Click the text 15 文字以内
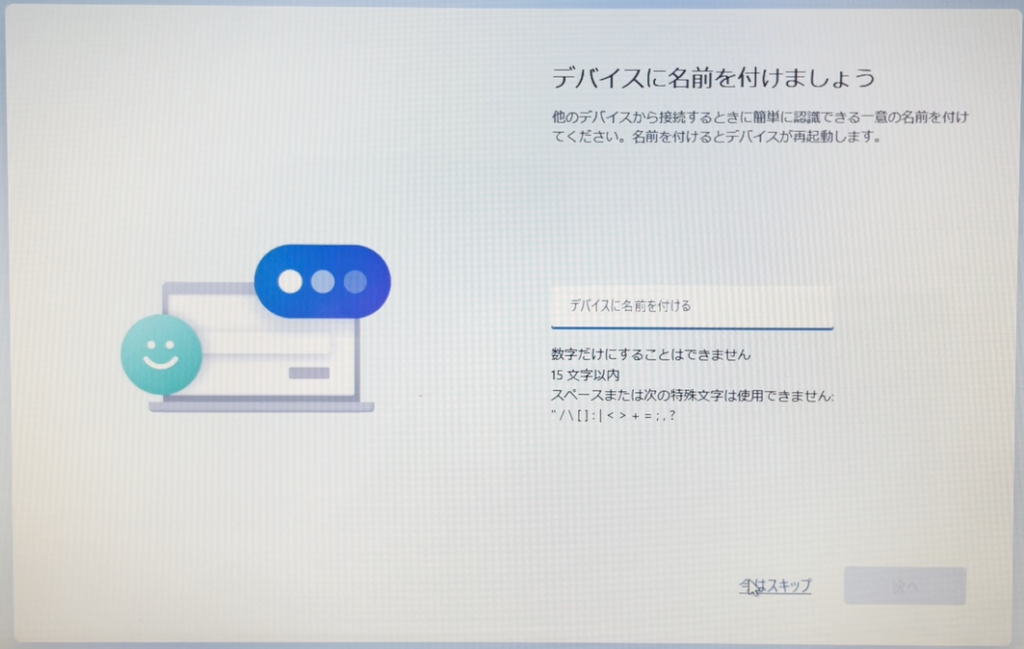 585,375
